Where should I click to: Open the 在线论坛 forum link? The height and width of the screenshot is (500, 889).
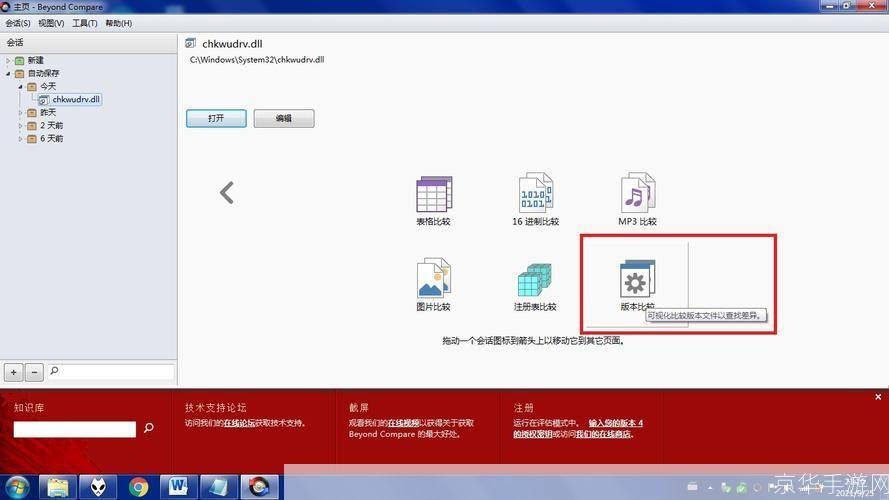coord(239,423)
